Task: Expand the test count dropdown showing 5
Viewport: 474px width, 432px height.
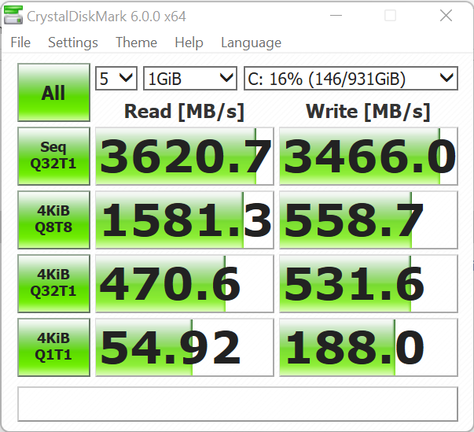Action: point(116,78)
